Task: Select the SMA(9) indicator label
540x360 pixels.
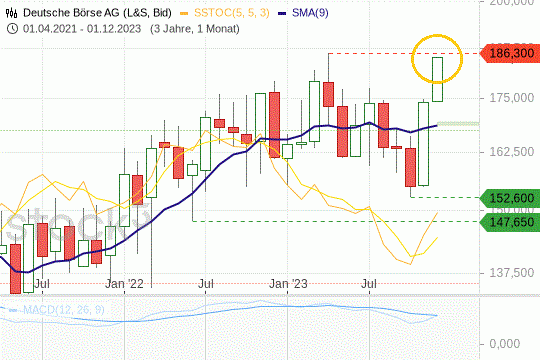Action: pos(310,13)
